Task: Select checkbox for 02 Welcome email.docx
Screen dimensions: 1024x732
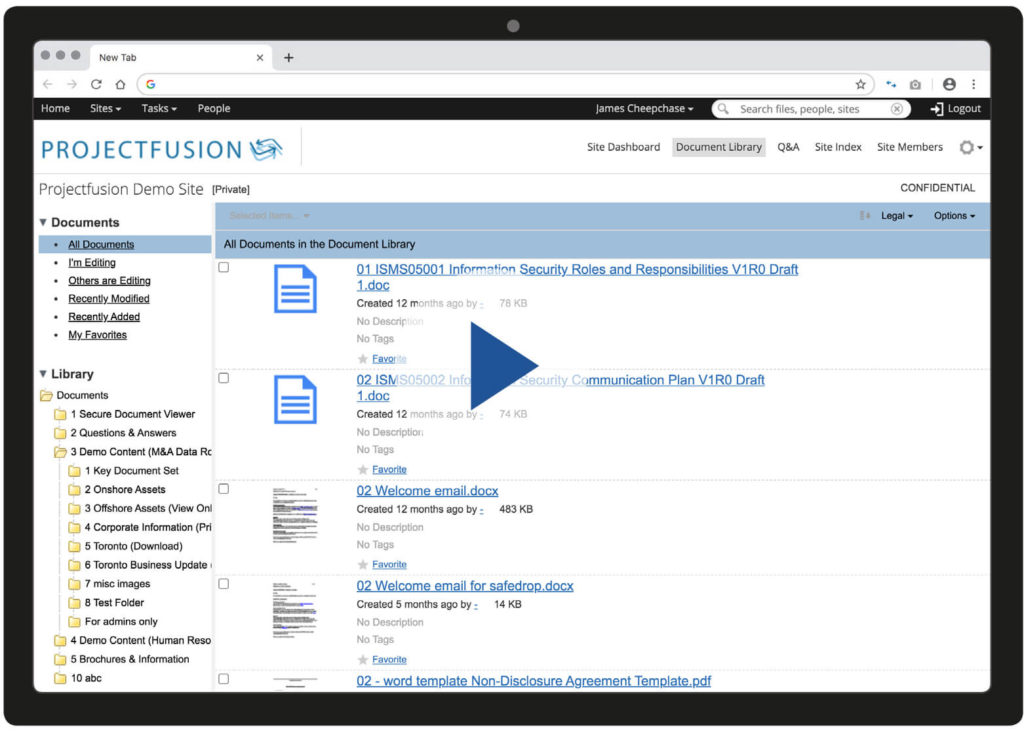Action: click(224, 489)
